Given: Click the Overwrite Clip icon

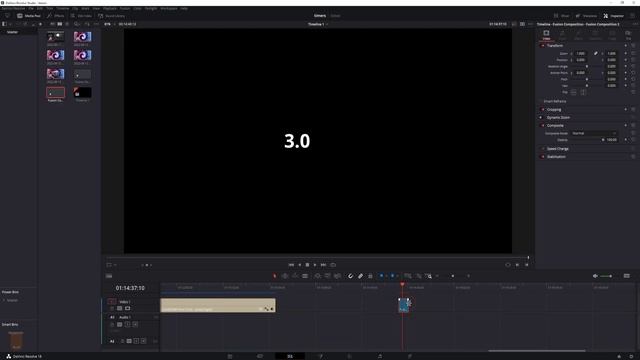Looking at the screenshot, I should click(x=327, y=276).
